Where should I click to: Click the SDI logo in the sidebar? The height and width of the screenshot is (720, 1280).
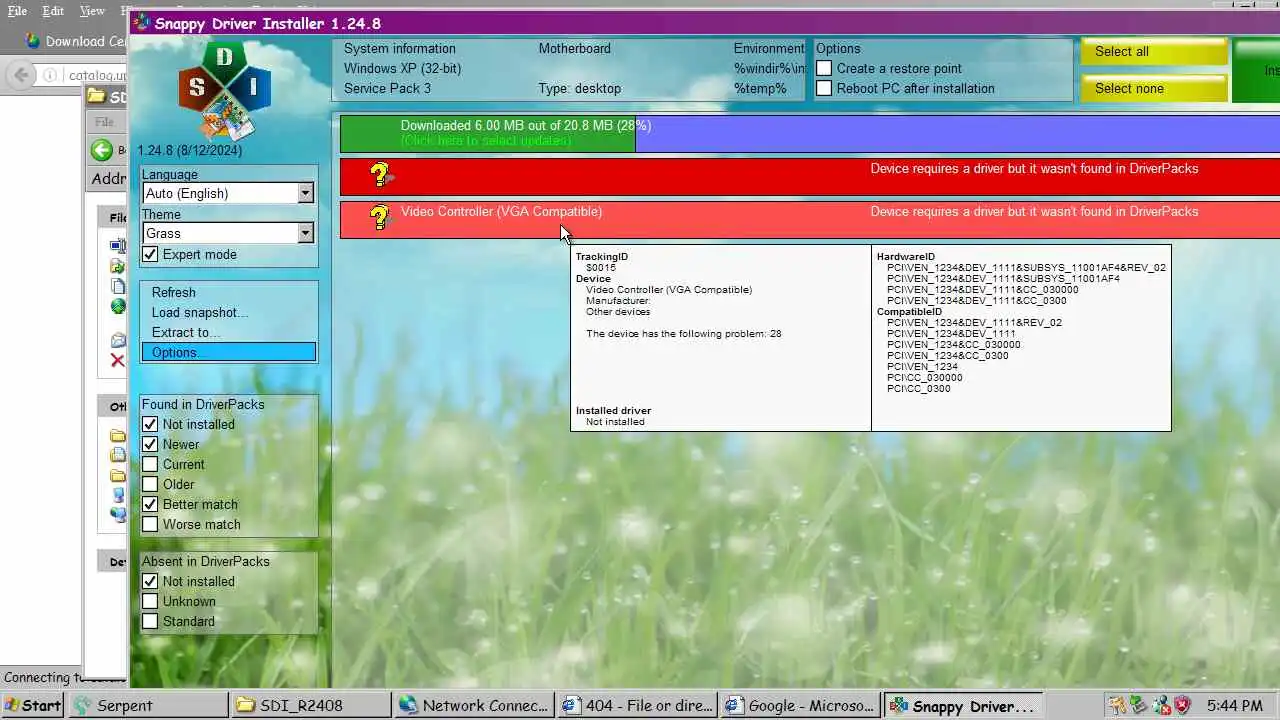[225, 91]
